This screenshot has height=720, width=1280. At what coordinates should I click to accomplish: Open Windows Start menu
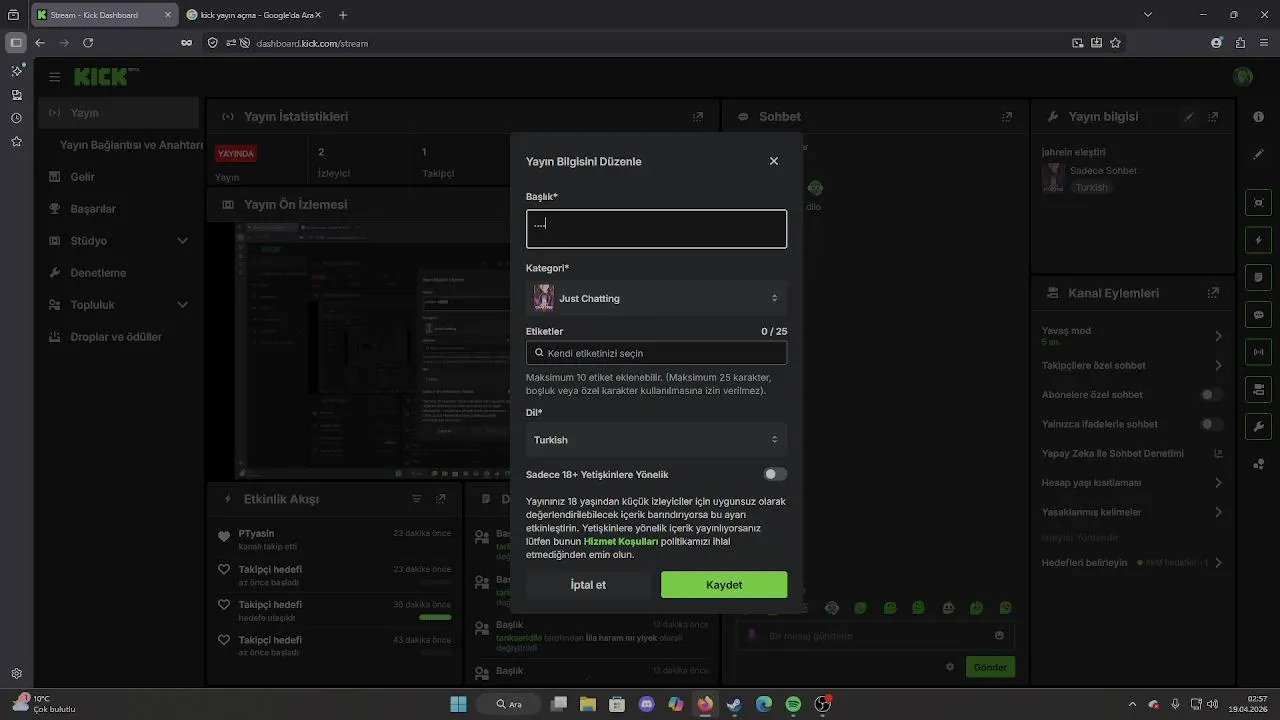tap(458, 704)
